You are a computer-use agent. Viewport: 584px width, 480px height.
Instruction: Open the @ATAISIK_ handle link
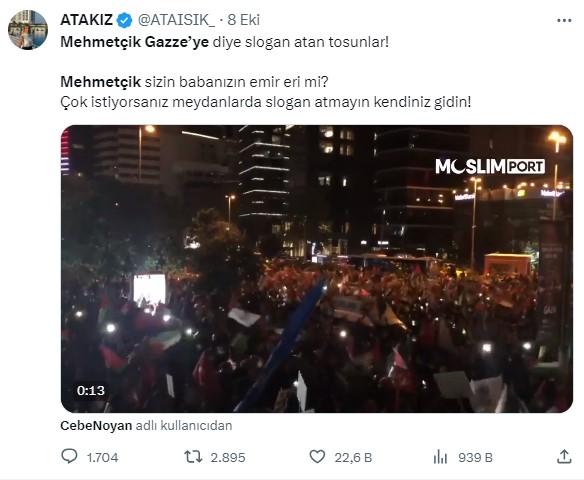[x=176, y=20]
